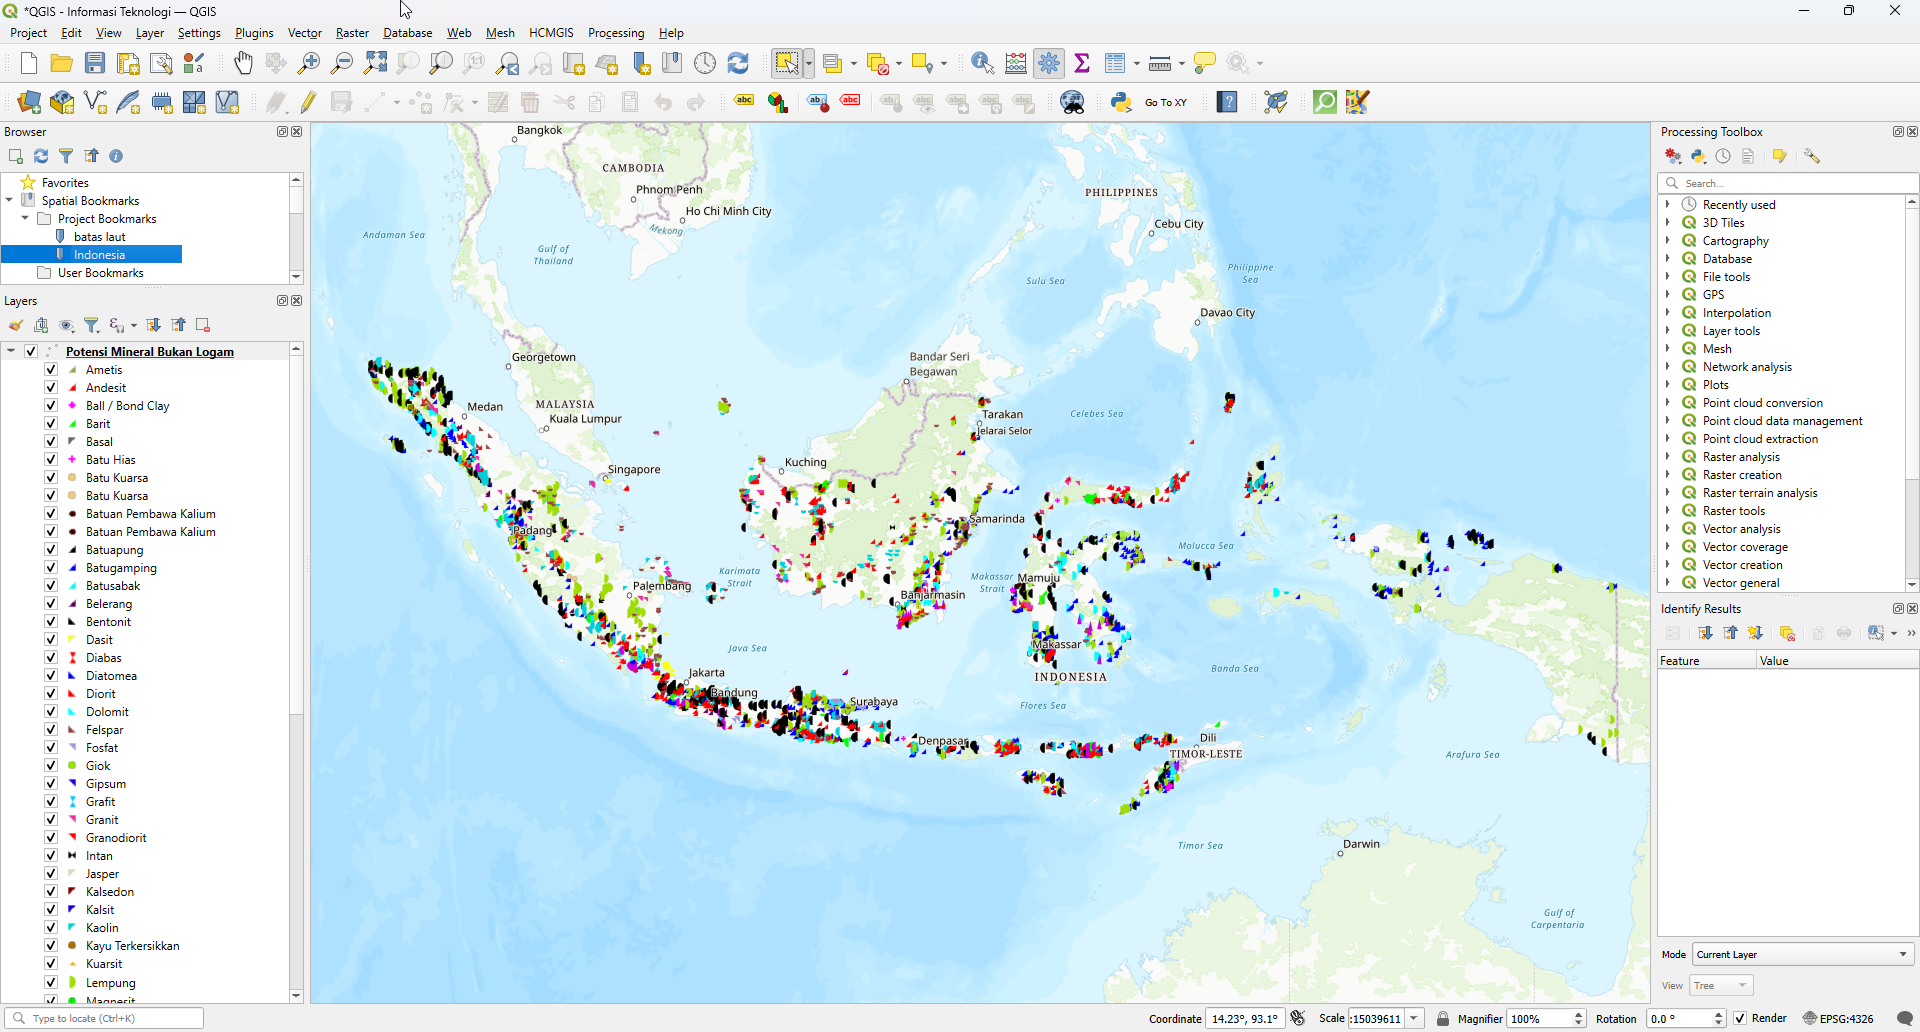Uncheck the Ametis layer checkbox
Viewport: 1920px width, 1032px height.
click(51, 370)
